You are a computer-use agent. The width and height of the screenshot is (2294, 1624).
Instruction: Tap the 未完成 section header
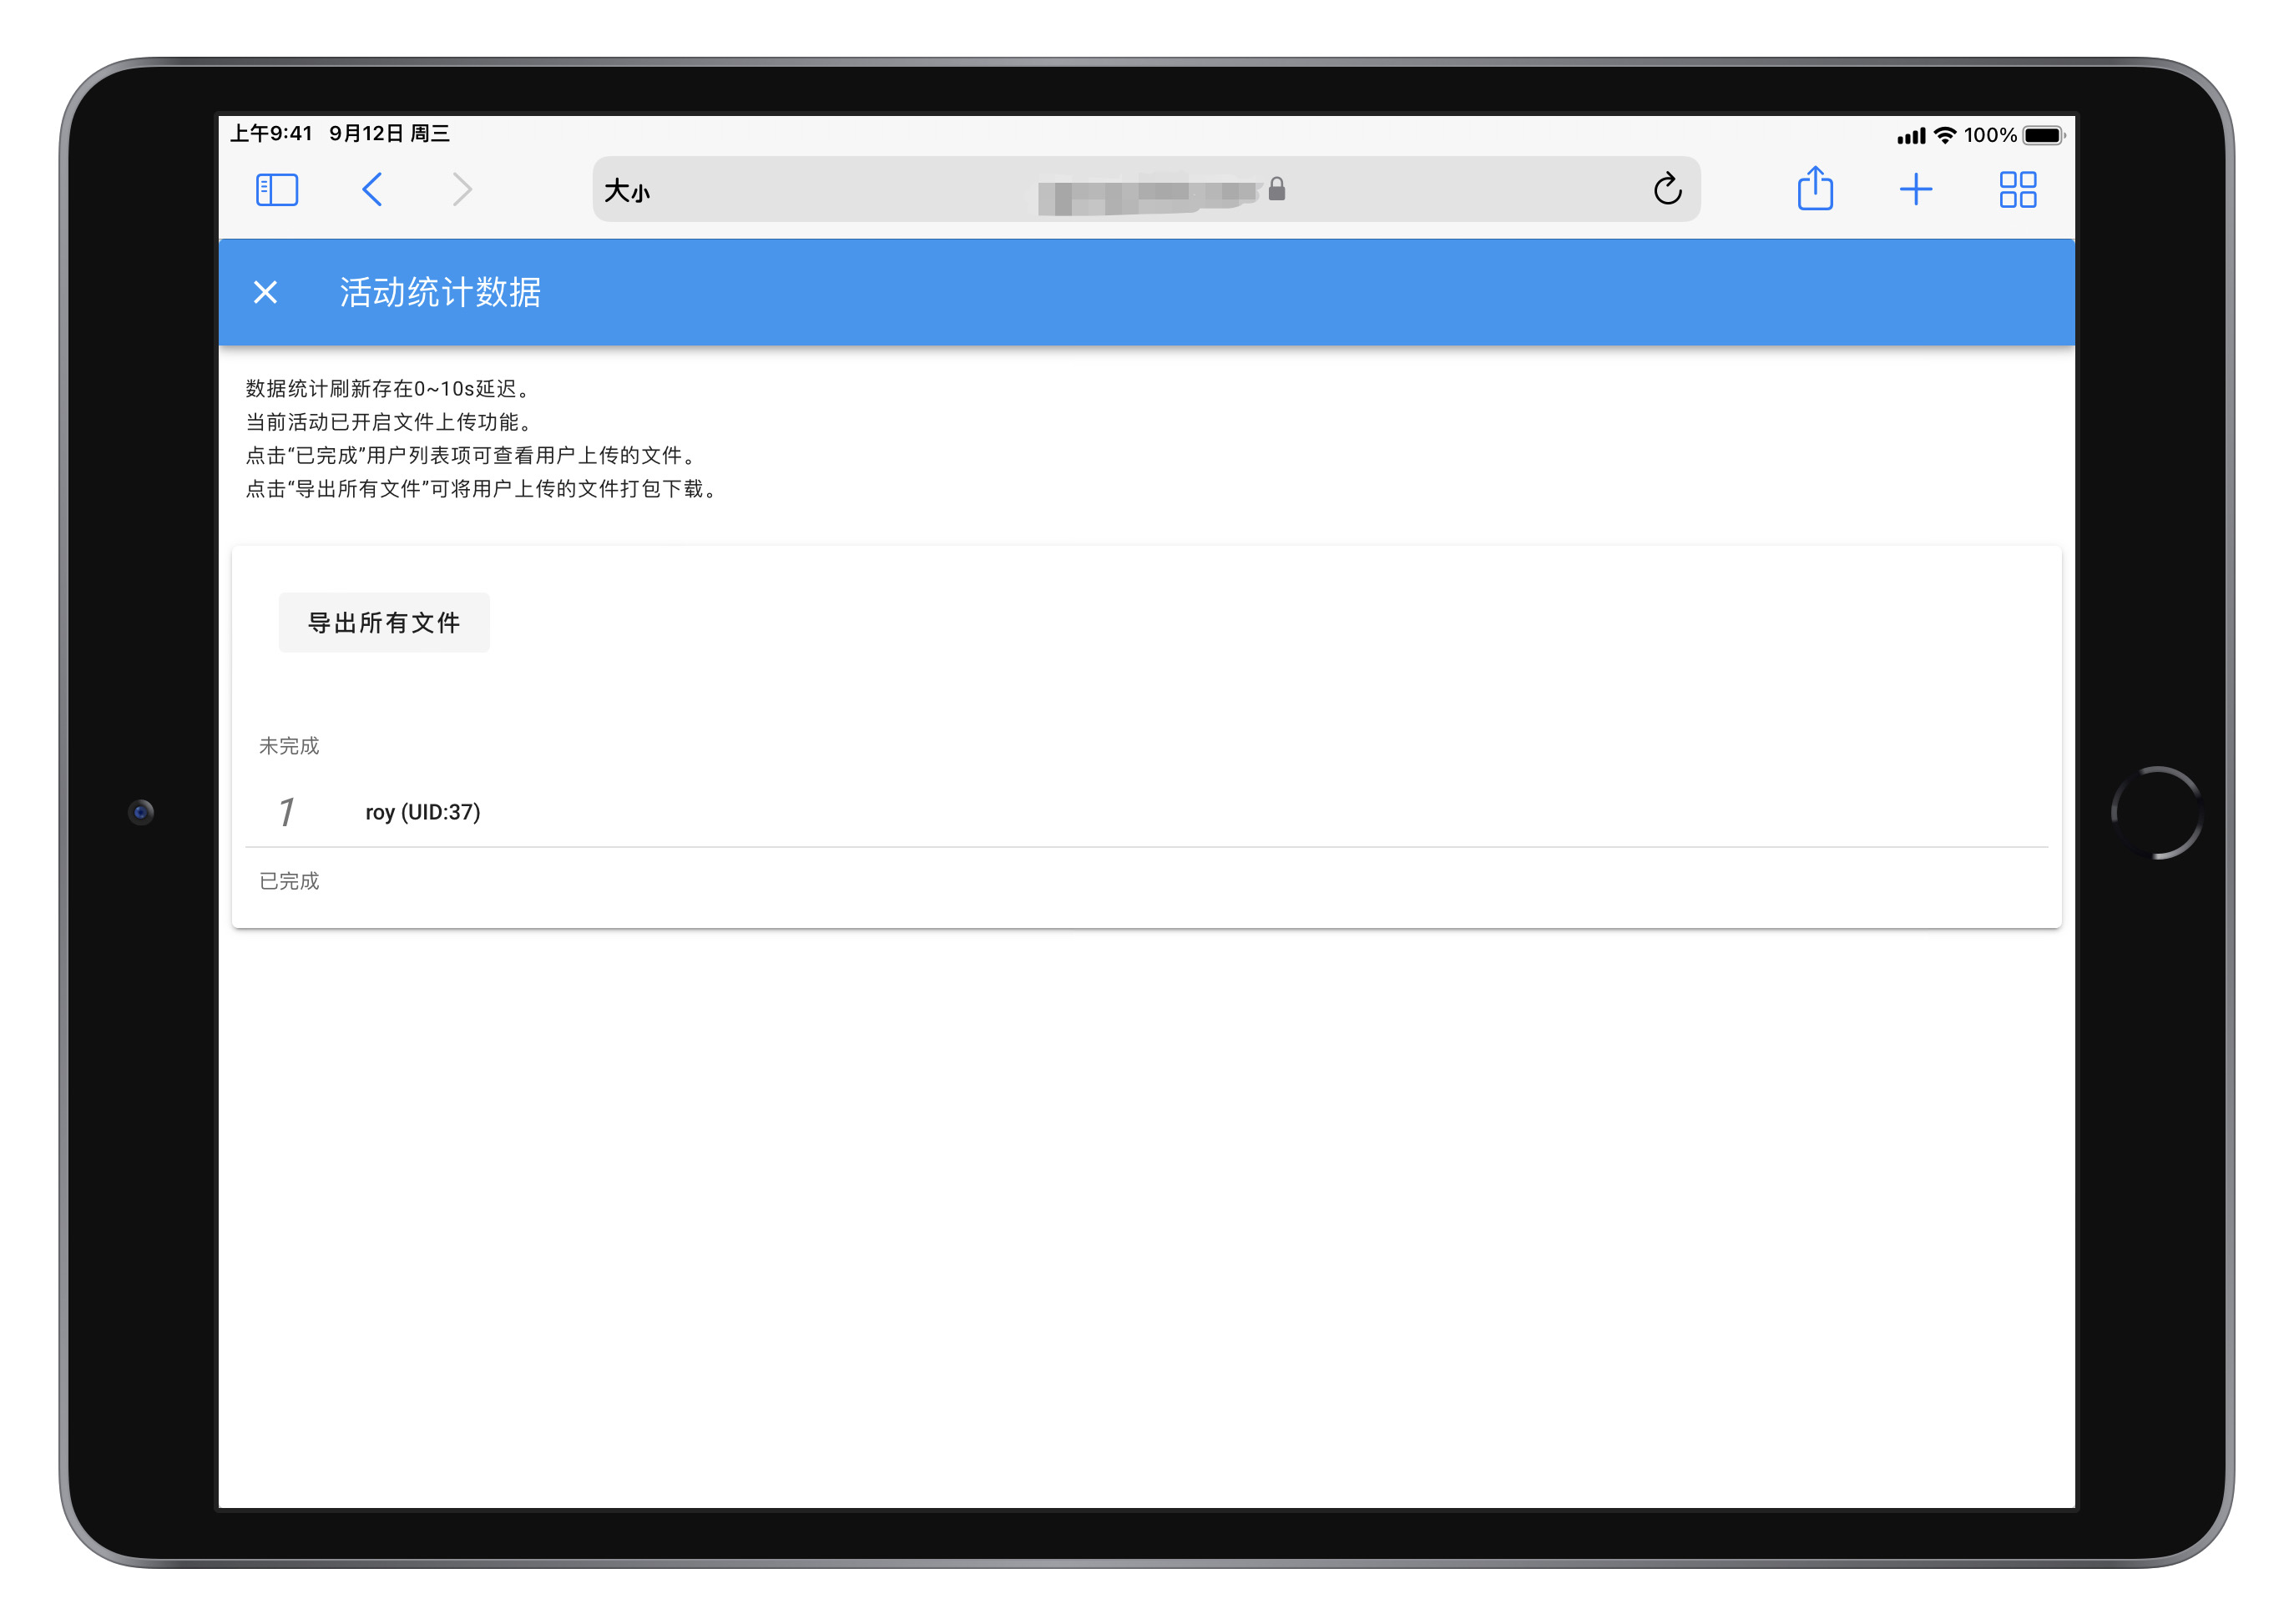(289, 746)
